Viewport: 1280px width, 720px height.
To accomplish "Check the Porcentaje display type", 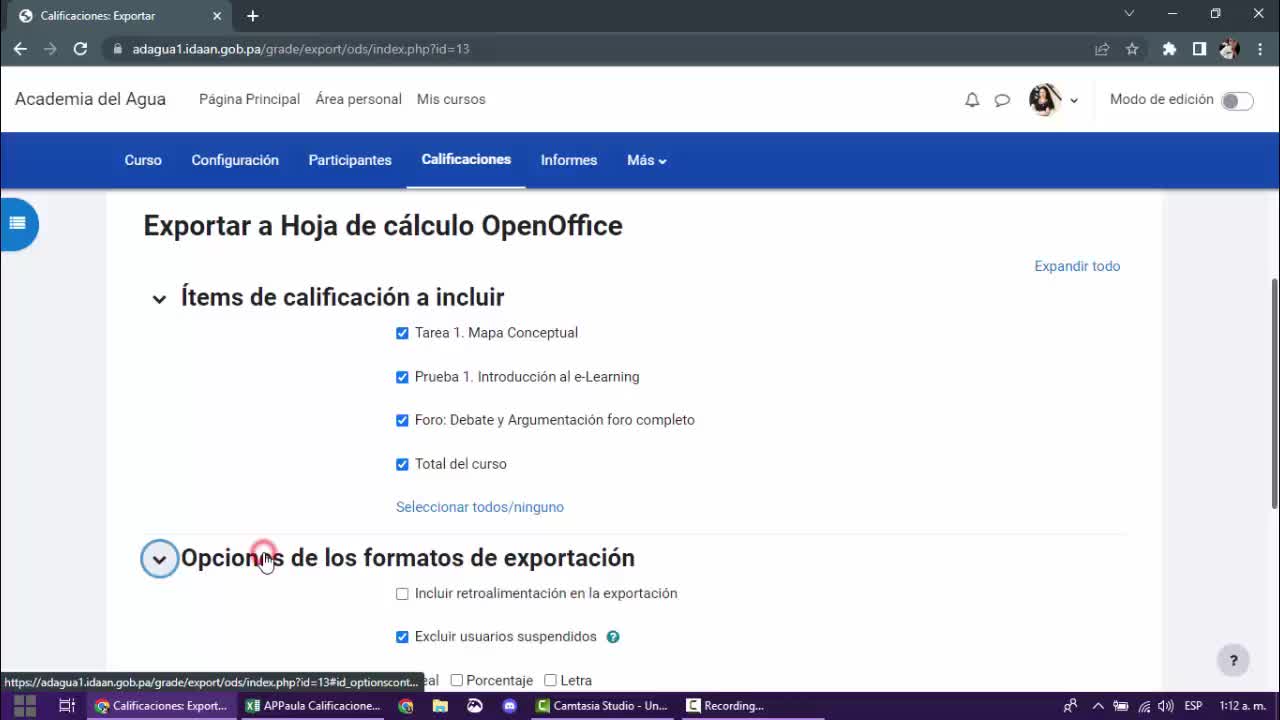I will (456, 681).
